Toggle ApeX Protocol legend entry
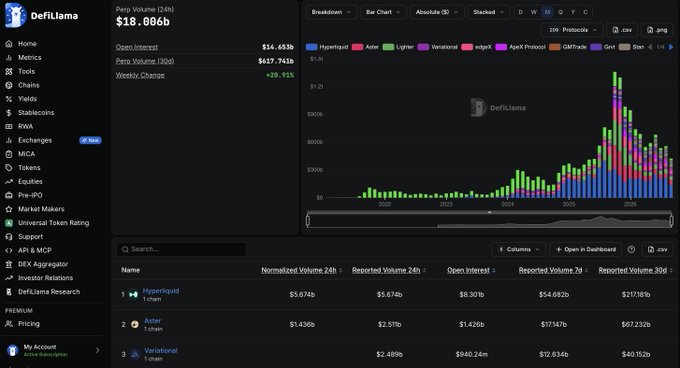The image size is (680, 368). click(520, 47)
